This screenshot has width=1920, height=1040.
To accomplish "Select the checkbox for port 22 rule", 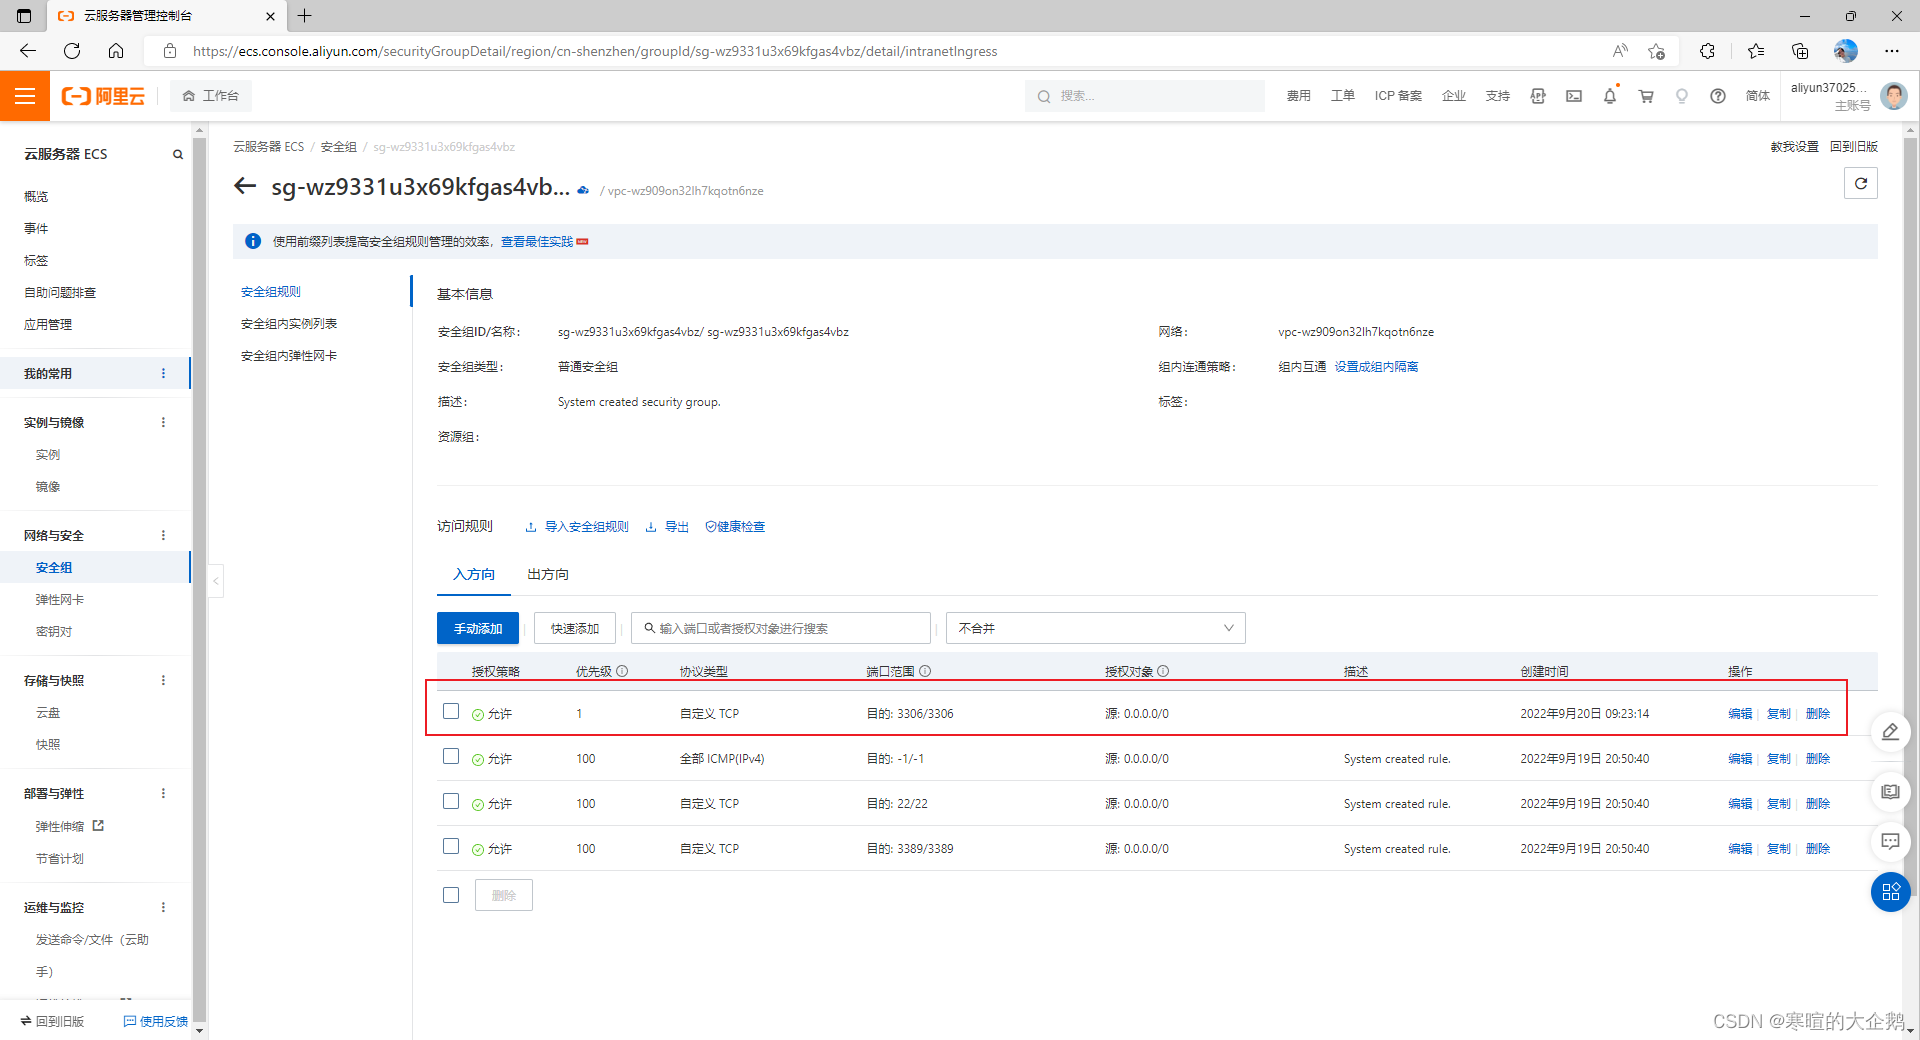I will click(x=451, y=801).
